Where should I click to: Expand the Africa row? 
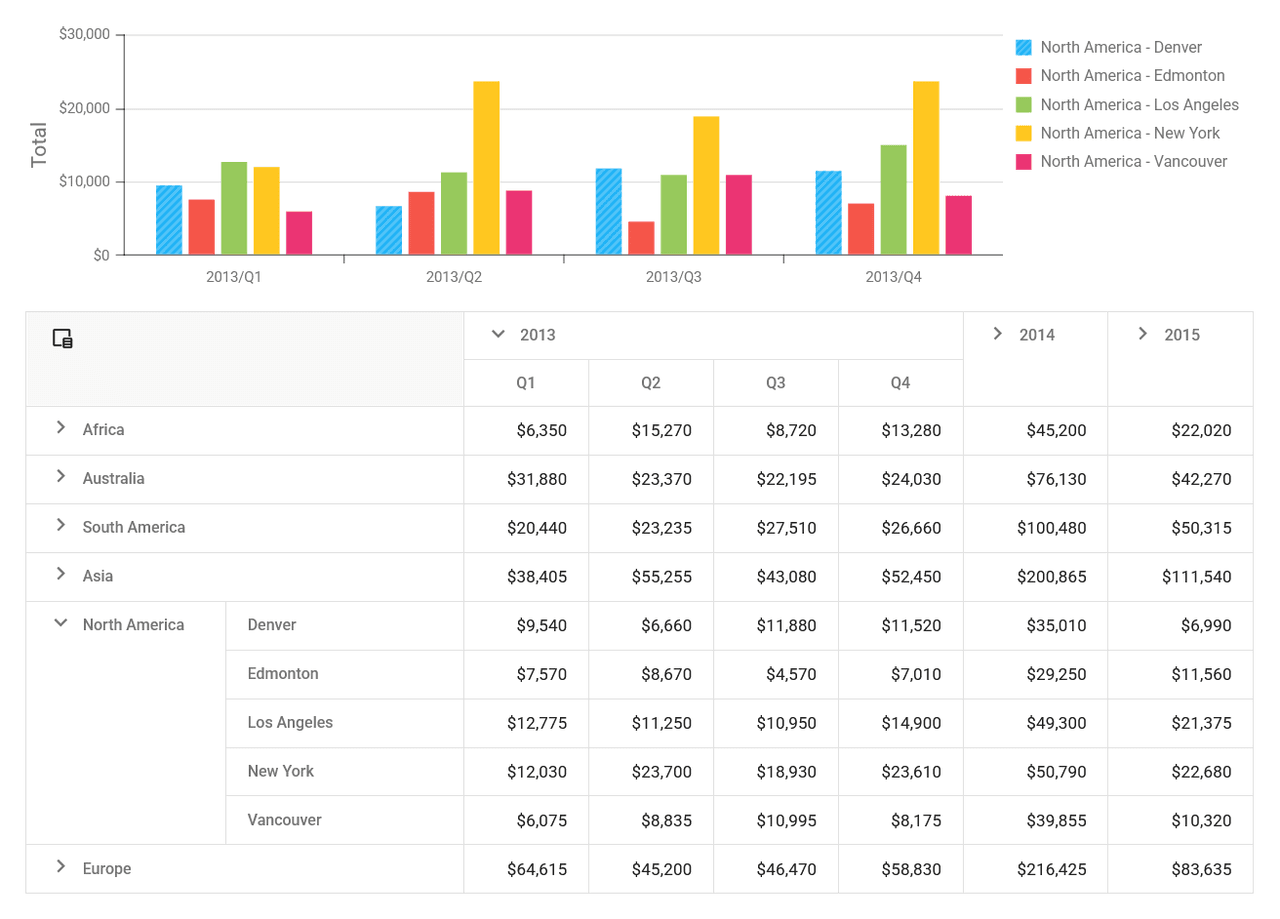(61, 428)
